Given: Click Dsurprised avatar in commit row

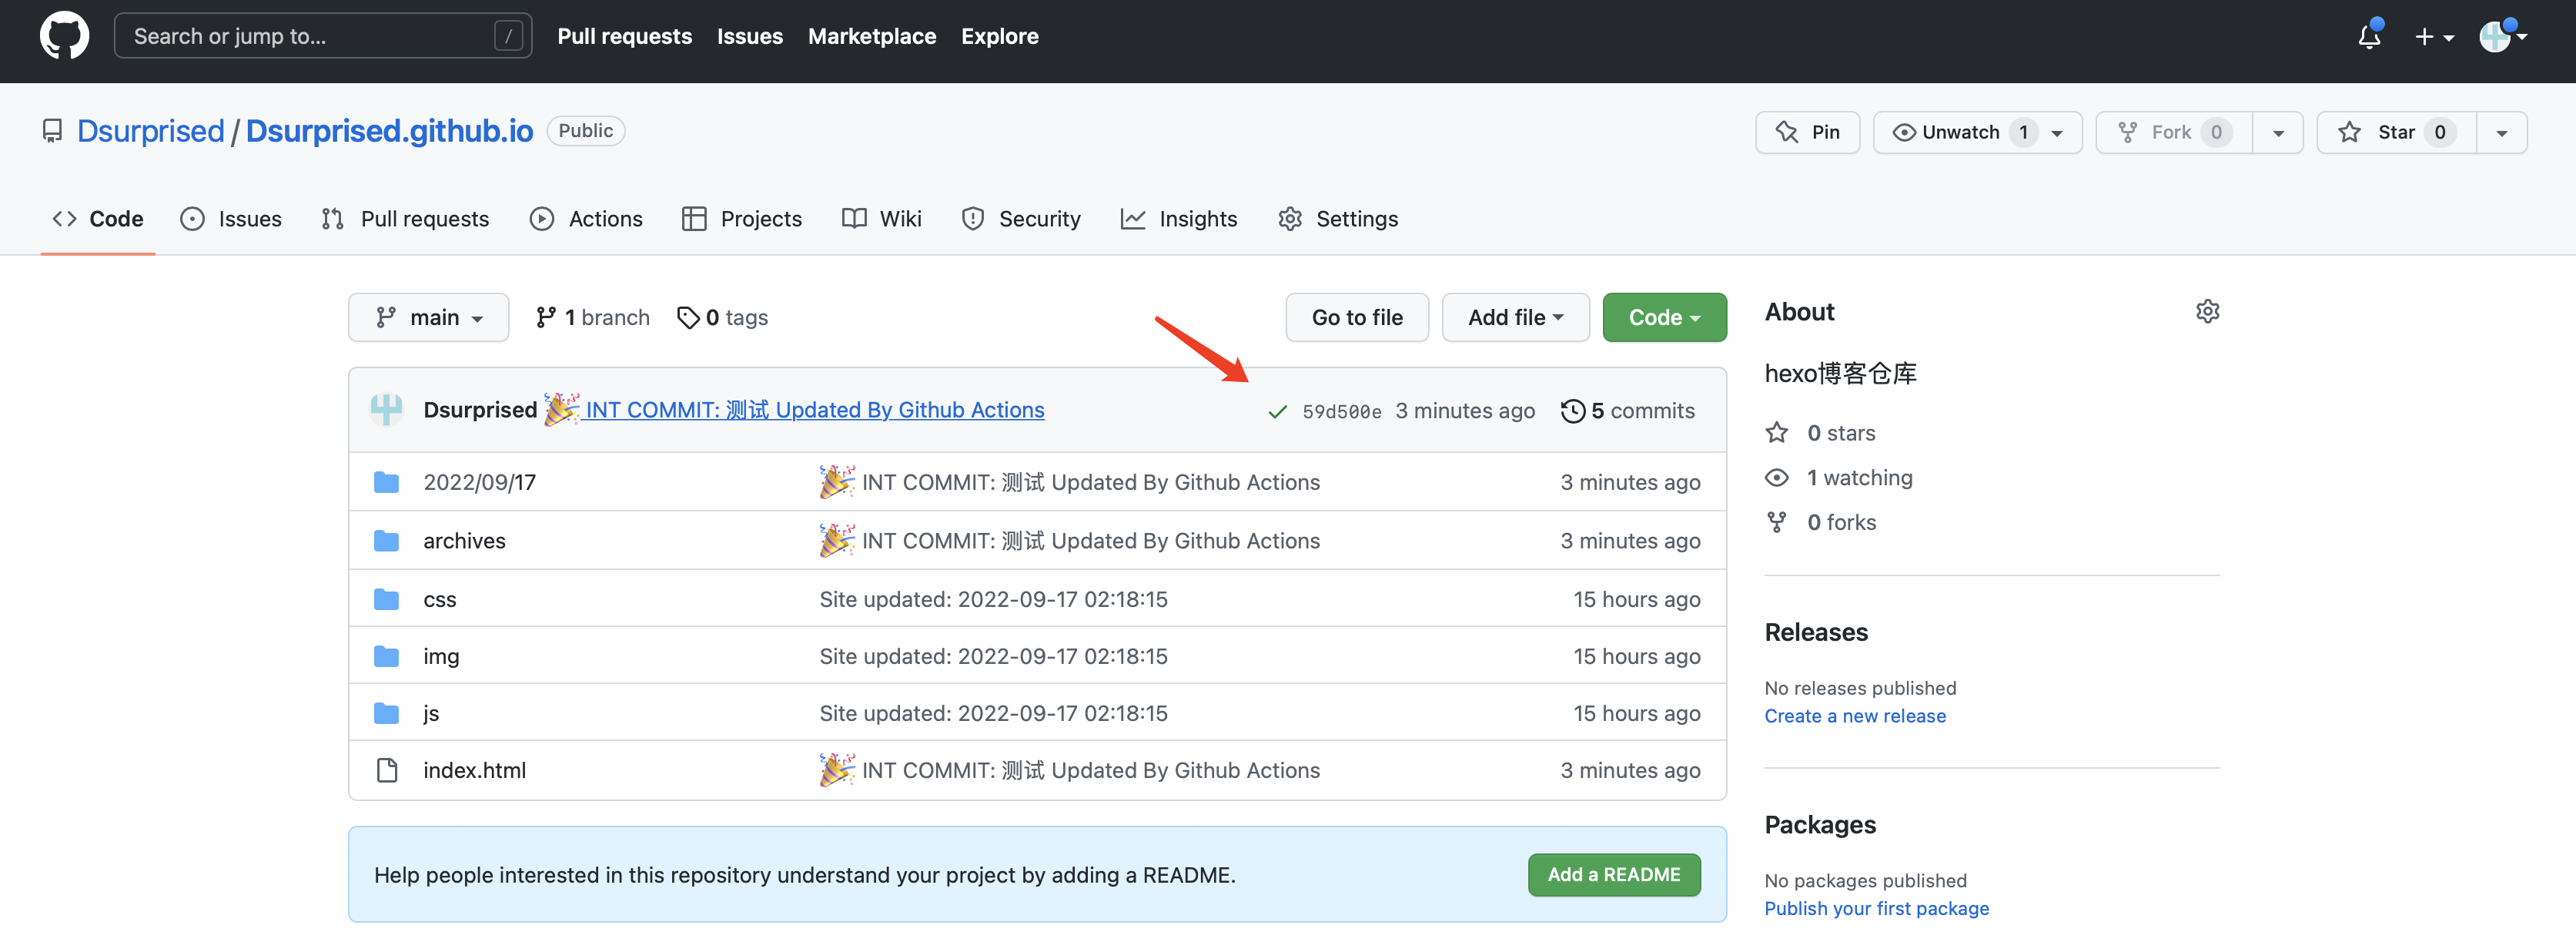Looking at the screenshot, I should 386,410.
